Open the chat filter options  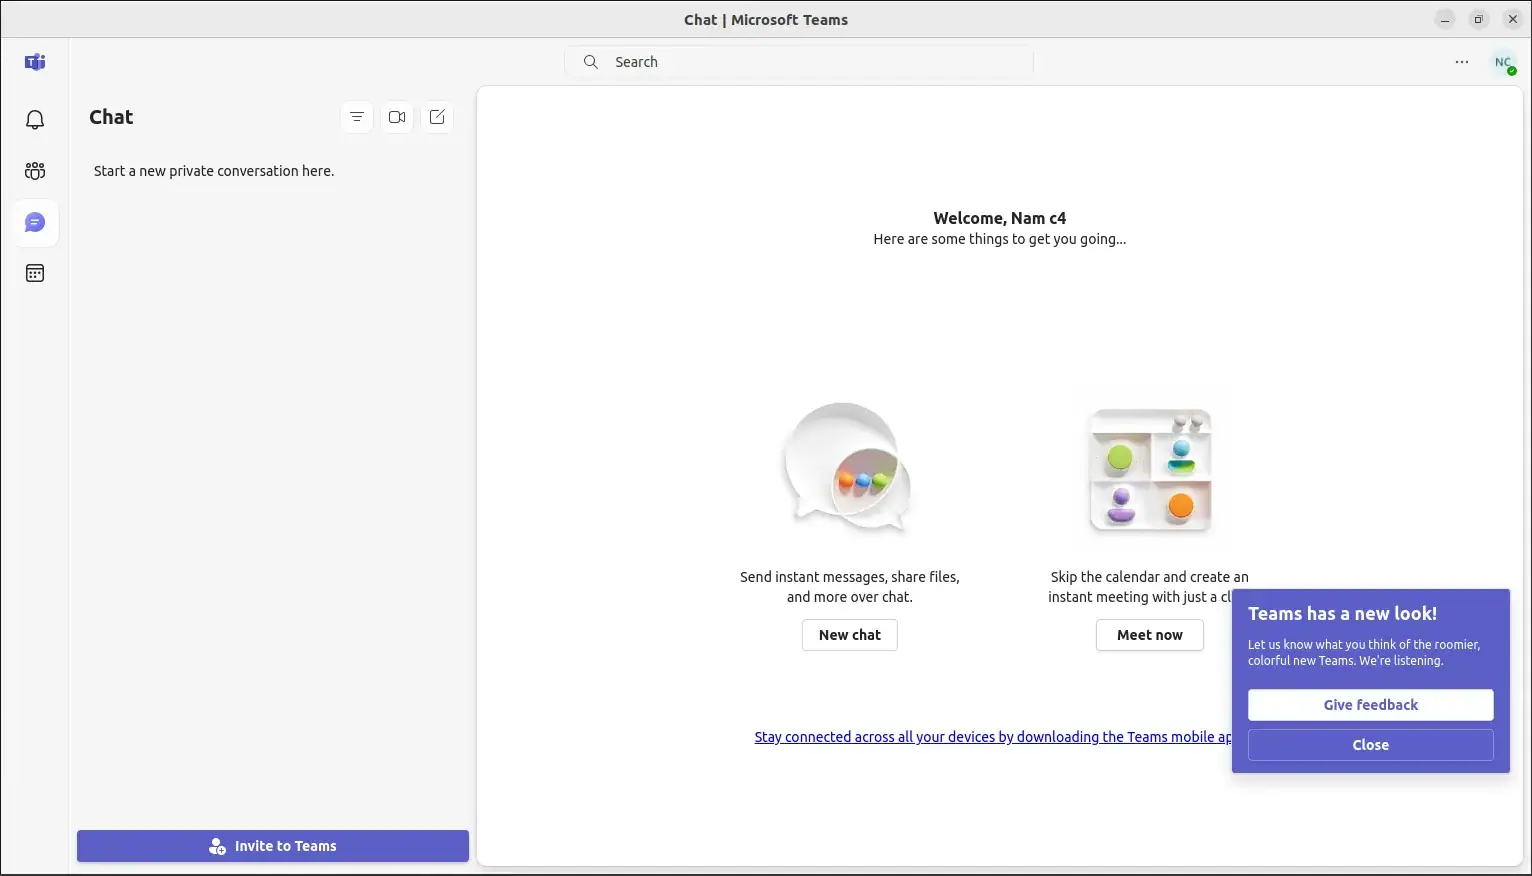pyautogui.click(x=357, y=117)
